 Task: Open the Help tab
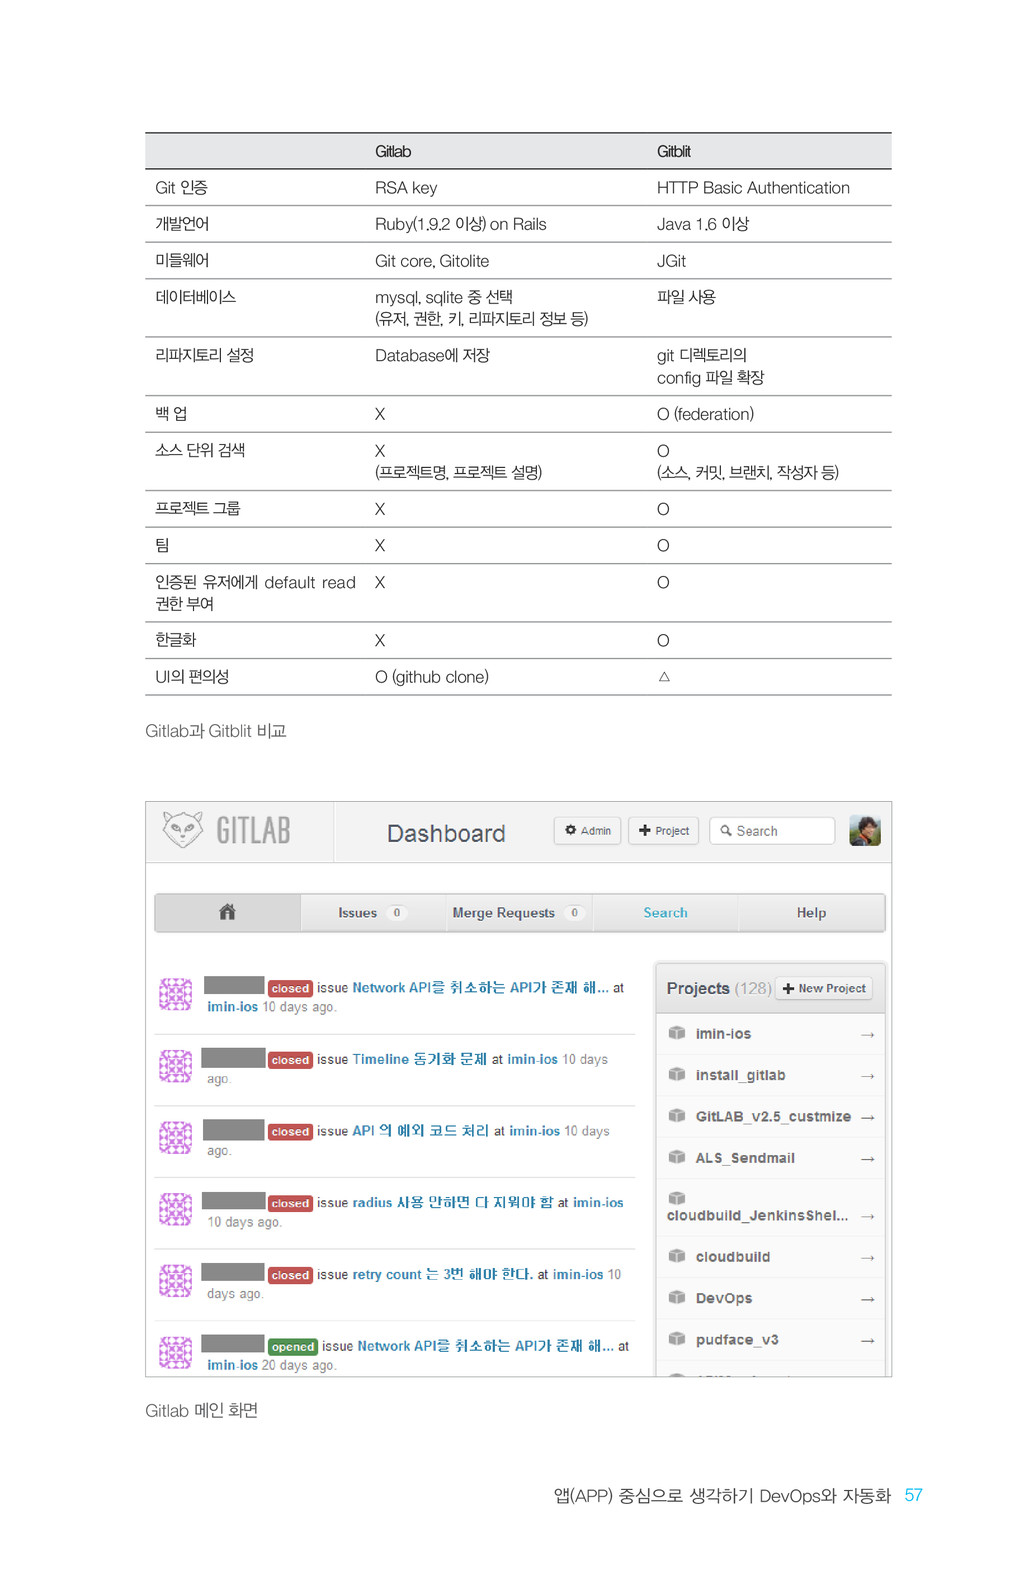(811, 913)
